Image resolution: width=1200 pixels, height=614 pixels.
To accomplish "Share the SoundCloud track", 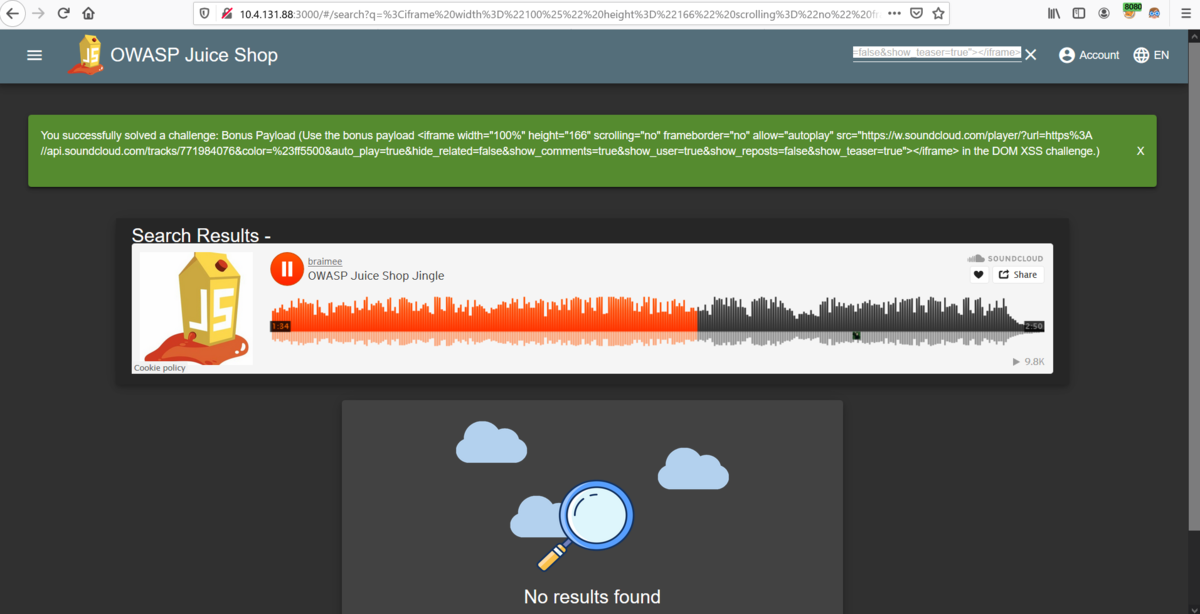I will [x=1018, y=275].
